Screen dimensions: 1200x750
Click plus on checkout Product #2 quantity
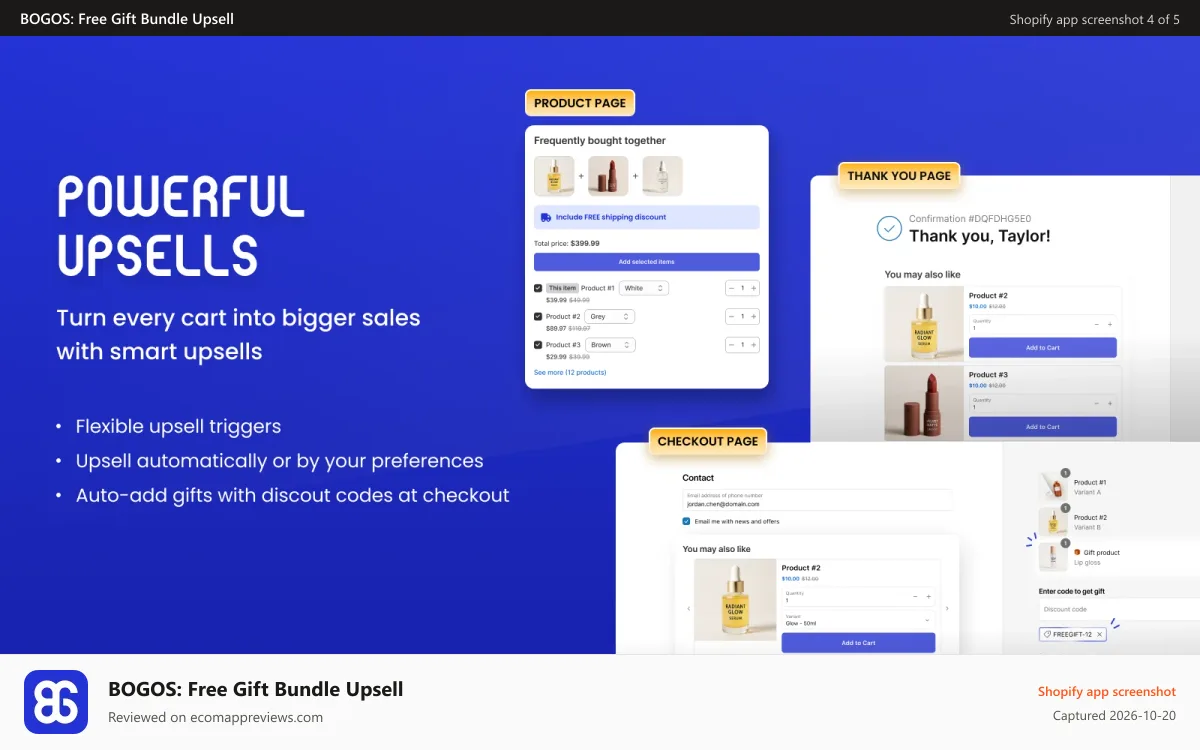929,597
